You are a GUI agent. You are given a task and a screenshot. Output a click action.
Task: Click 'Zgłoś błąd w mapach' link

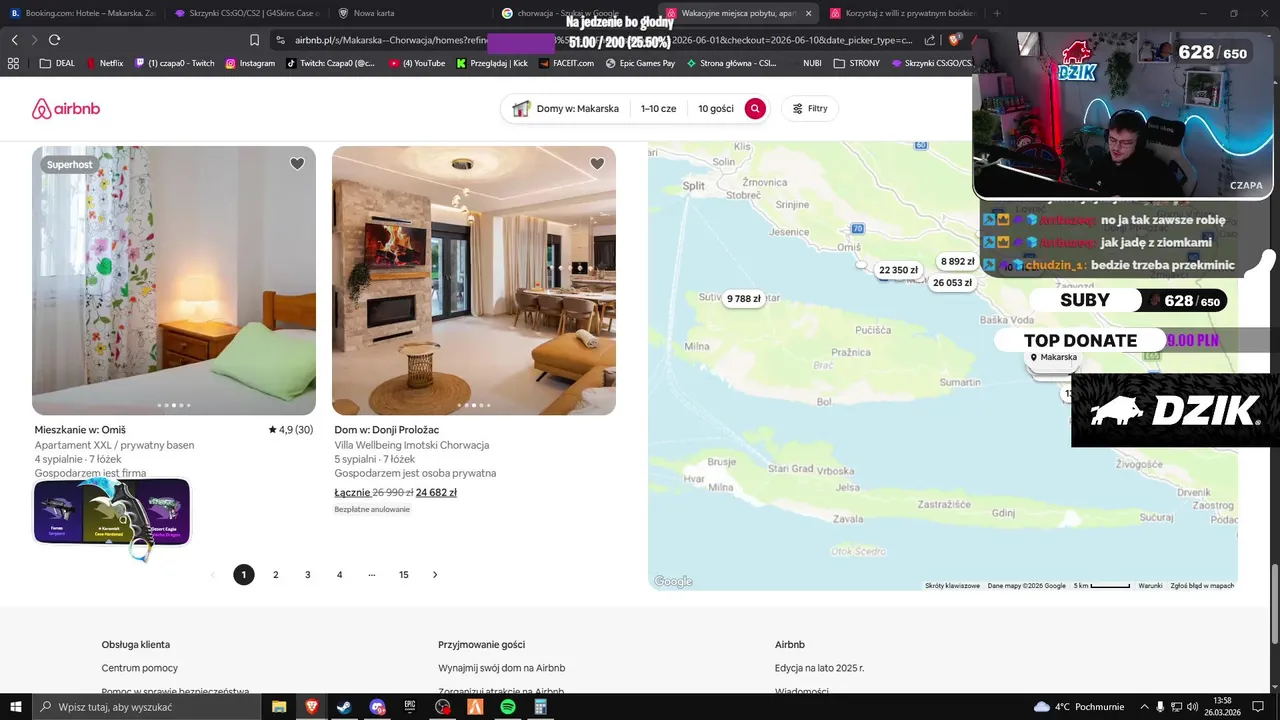coord(1202,586)
